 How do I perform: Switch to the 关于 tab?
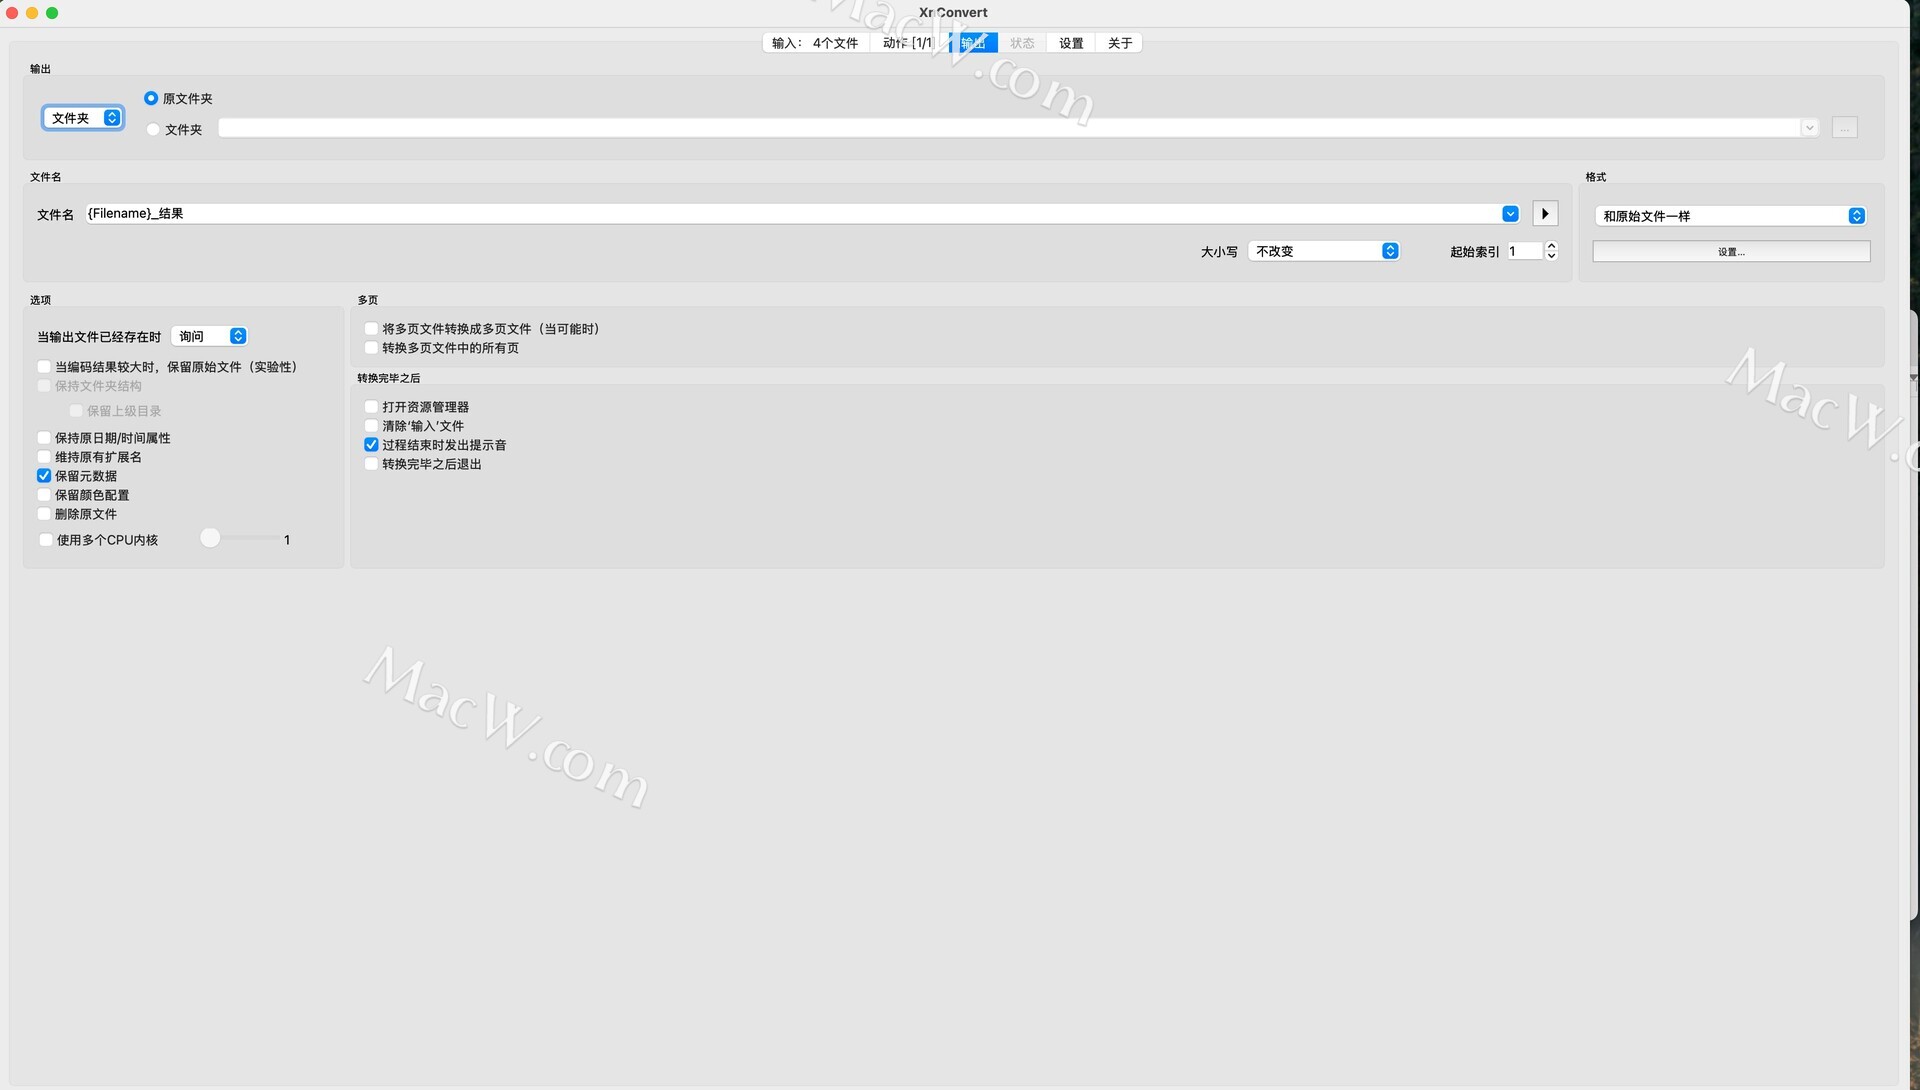point(1120,43)
